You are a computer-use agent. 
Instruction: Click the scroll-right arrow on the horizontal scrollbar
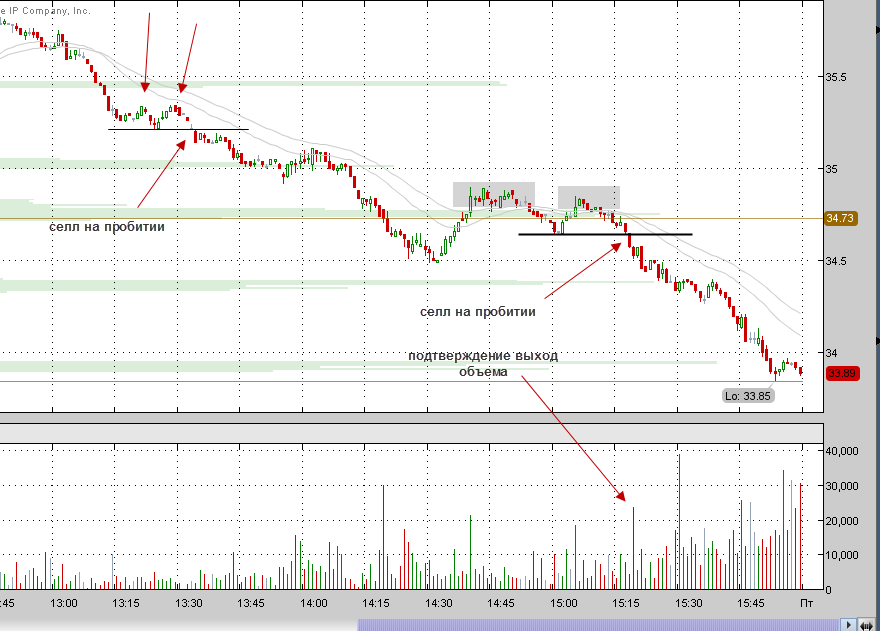click(849, 625)
